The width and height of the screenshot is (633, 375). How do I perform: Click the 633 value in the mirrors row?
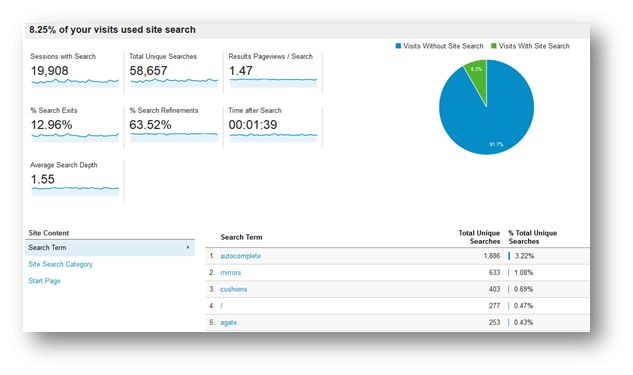[x=495, y=272]
